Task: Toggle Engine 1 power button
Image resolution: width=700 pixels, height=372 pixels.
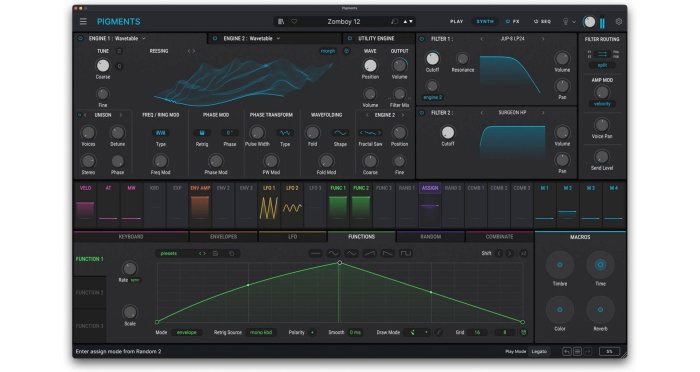Action: point(80,38)
